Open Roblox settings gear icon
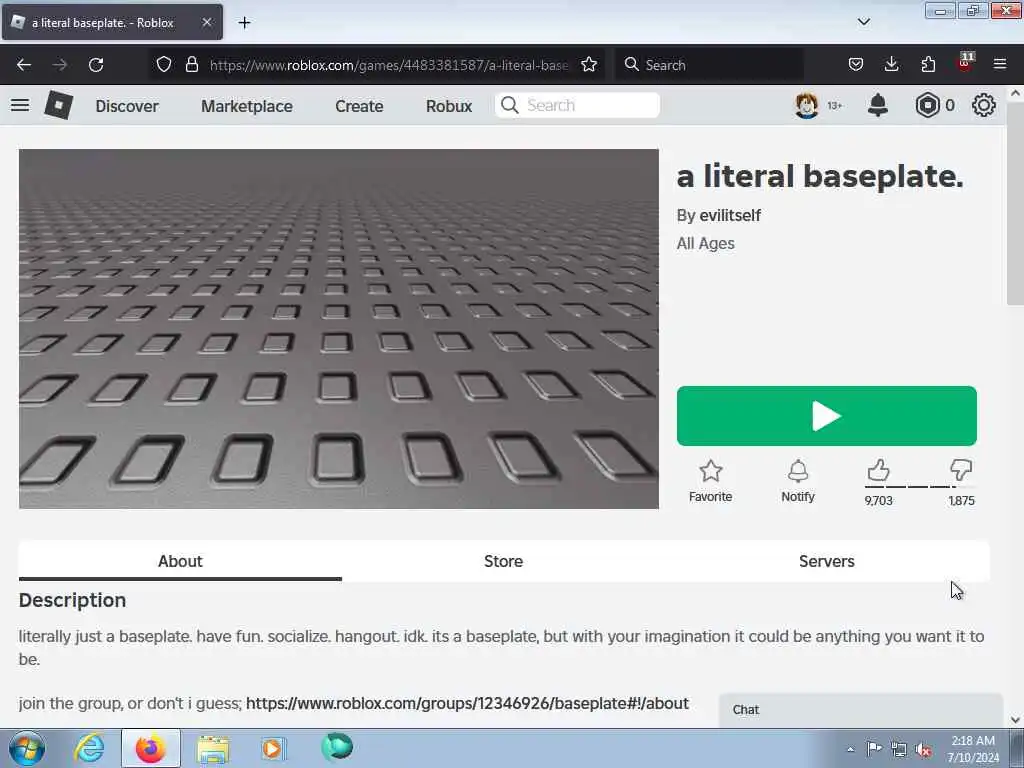 [x=984, y=105]
